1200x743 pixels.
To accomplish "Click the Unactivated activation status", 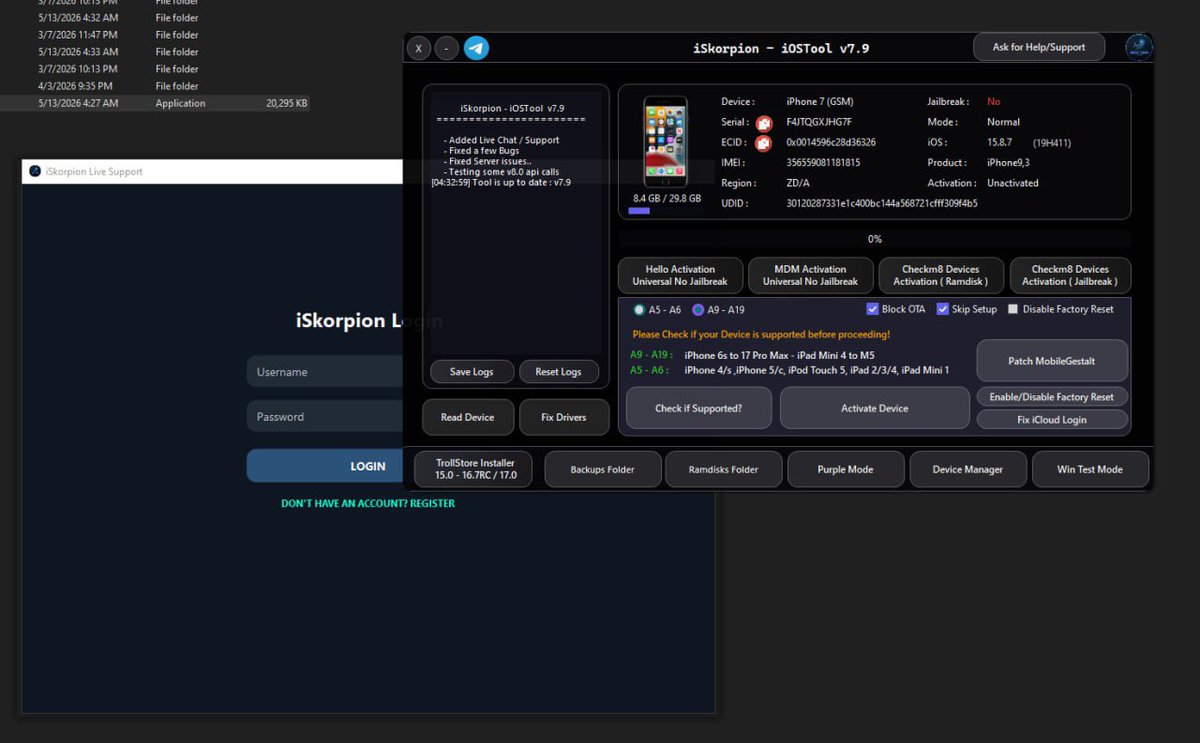I will pyautogui.click(x=1013, y=183).
